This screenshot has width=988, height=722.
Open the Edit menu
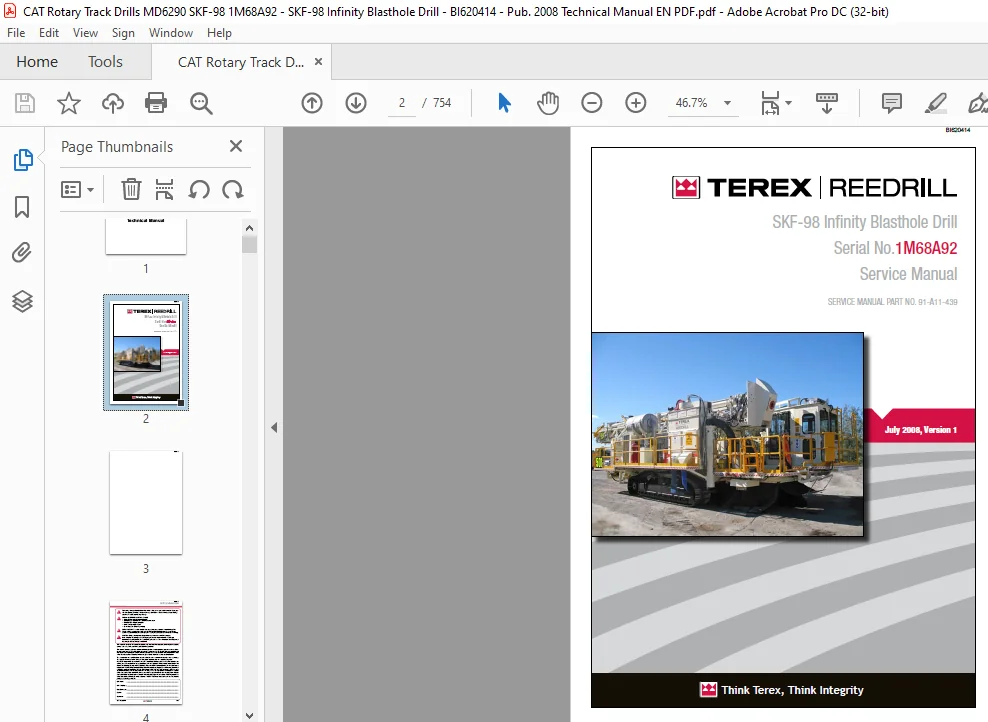[x=49, y=33]
